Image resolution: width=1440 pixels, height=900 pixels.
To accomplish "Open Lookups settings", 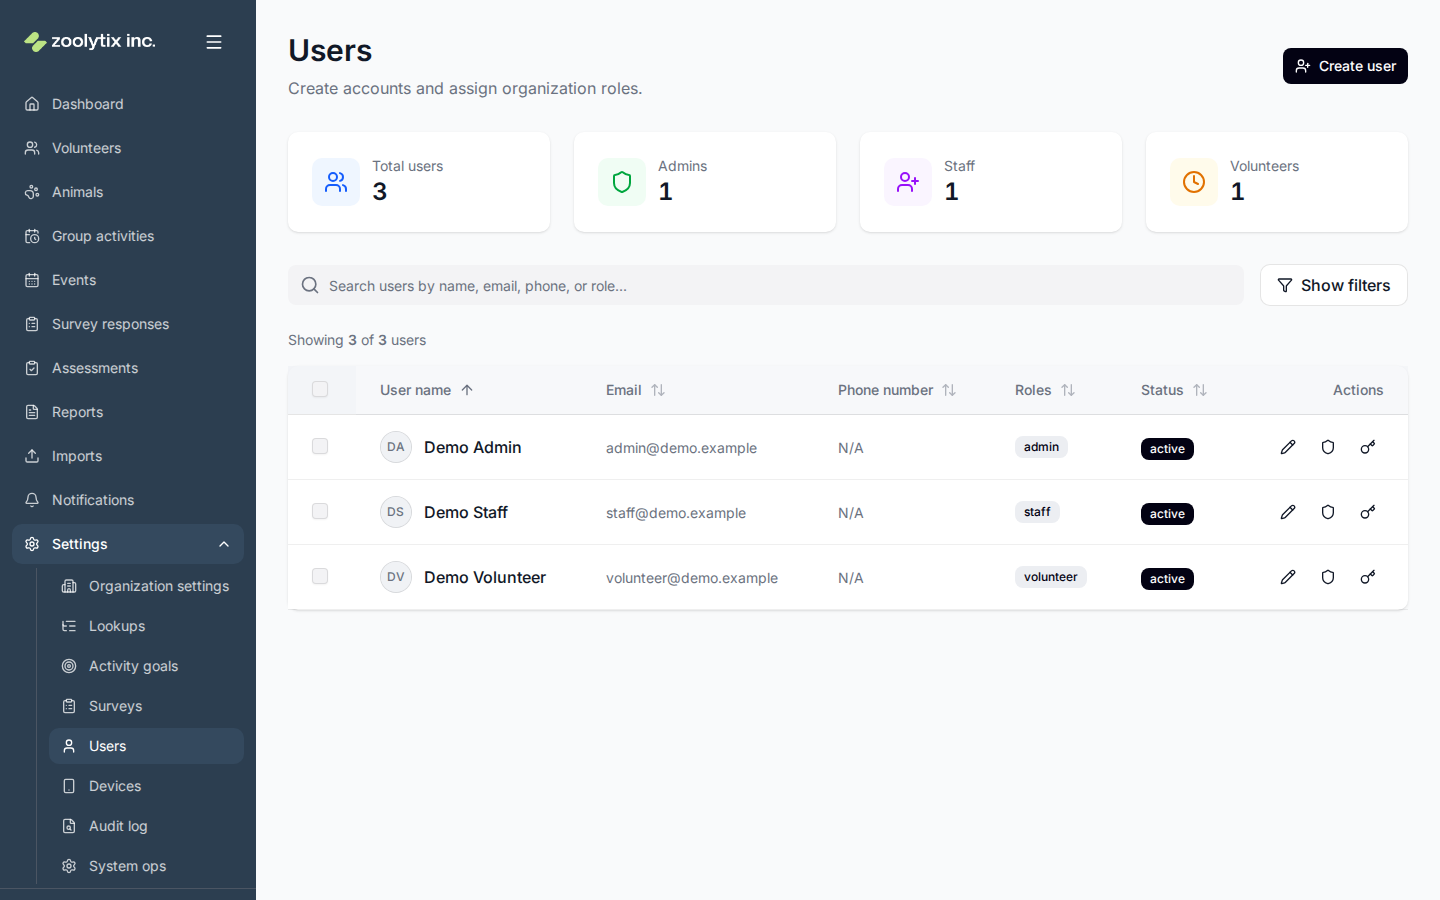I will tap(146, 626).
